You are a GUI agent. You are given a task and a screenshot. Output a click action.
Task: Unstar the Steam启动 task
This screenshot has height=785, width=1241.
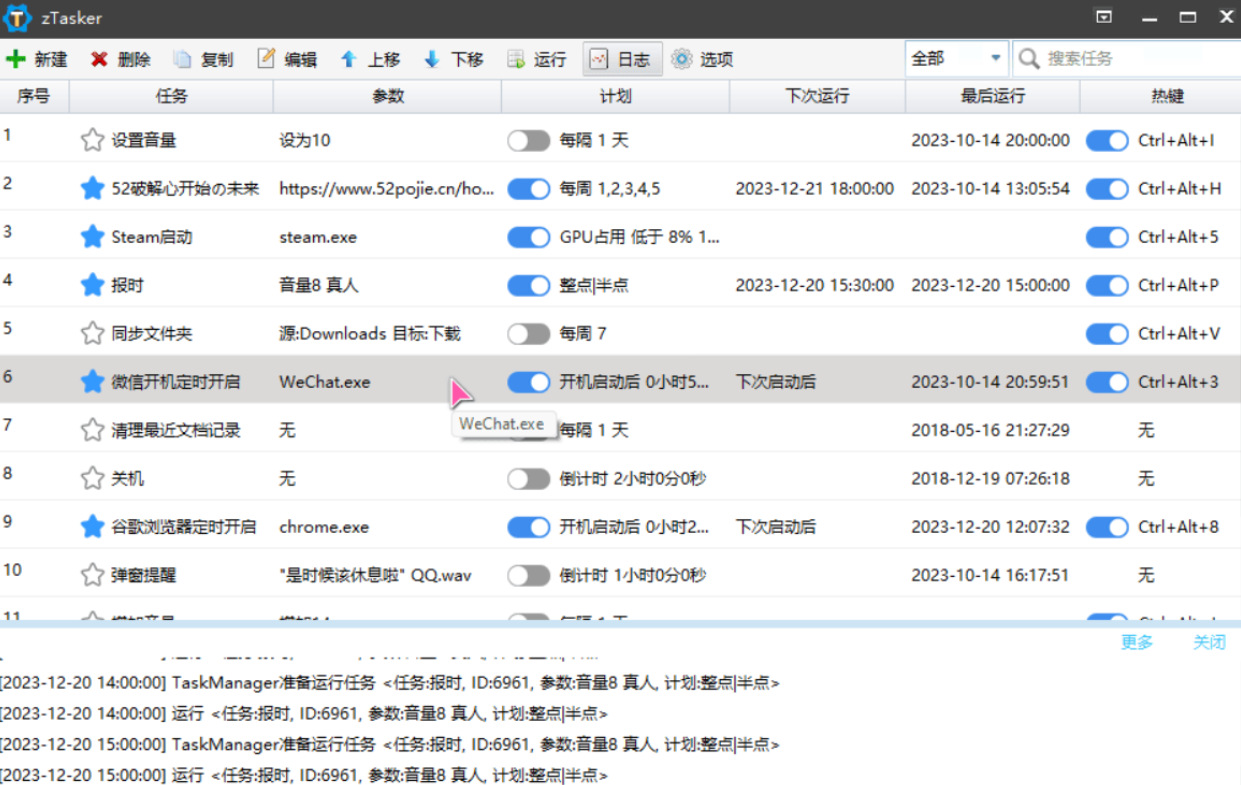click(92, 237)
